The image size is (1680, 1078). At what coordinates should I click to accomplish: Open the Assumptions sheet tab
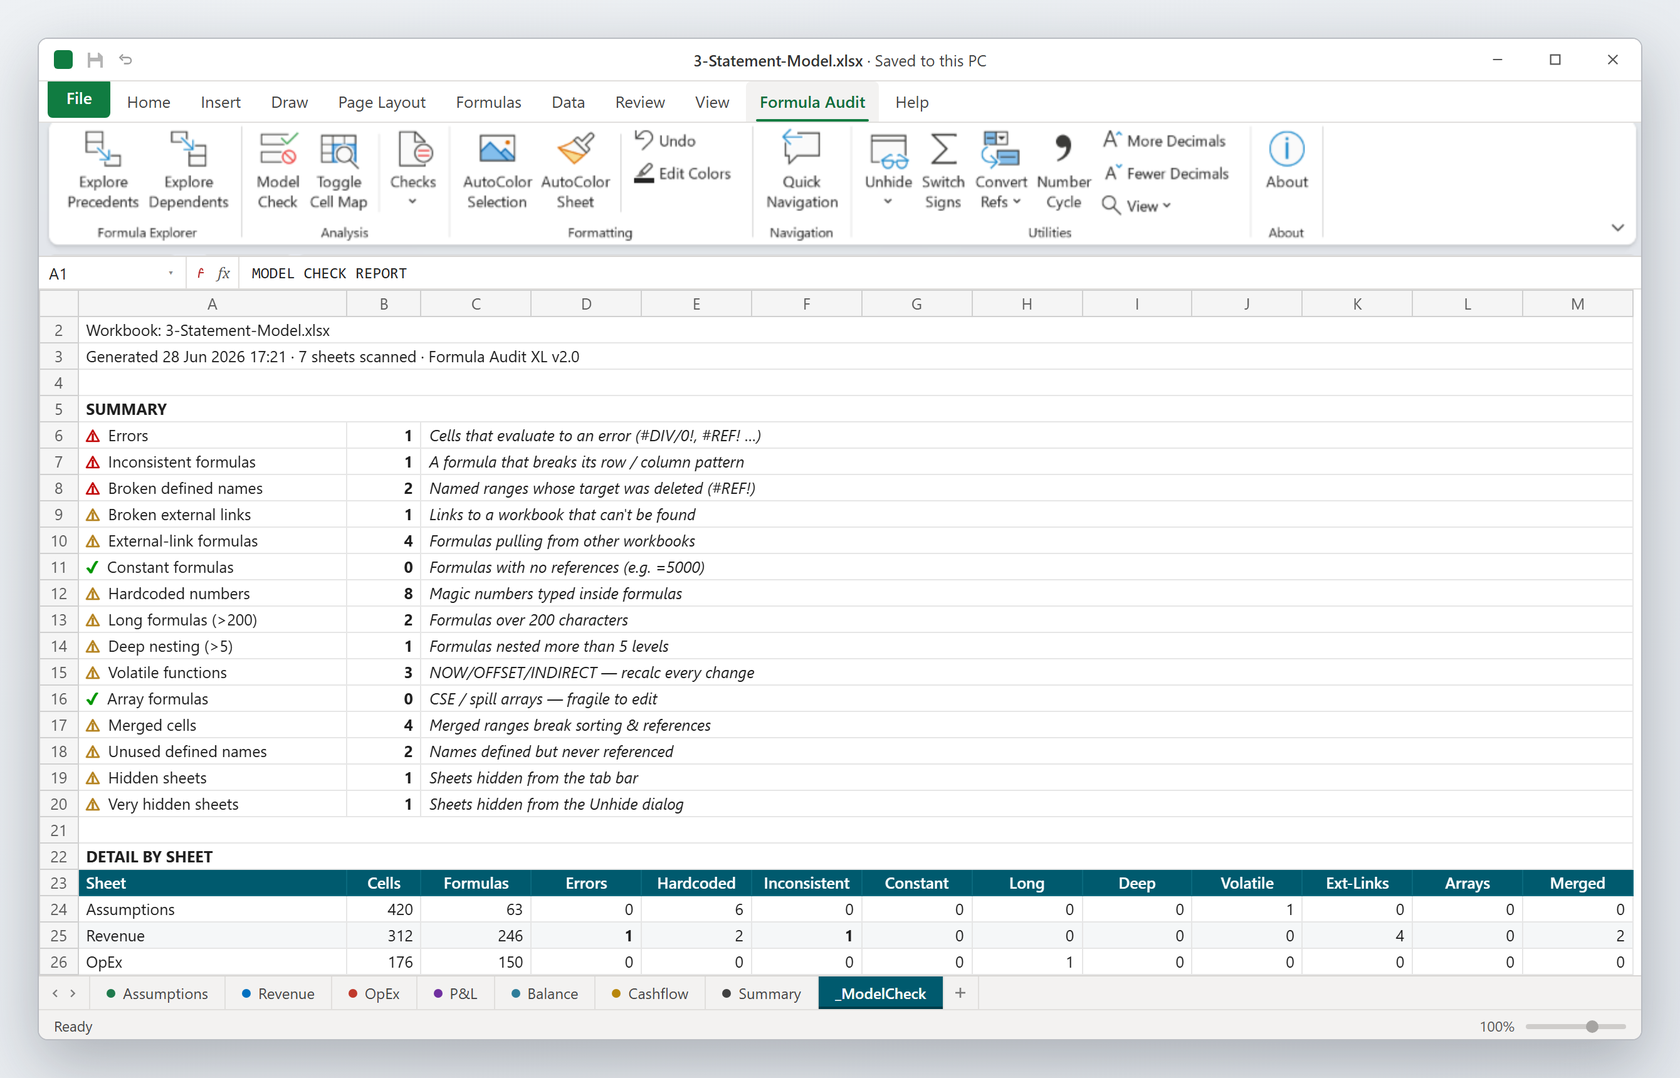point(157,993)
